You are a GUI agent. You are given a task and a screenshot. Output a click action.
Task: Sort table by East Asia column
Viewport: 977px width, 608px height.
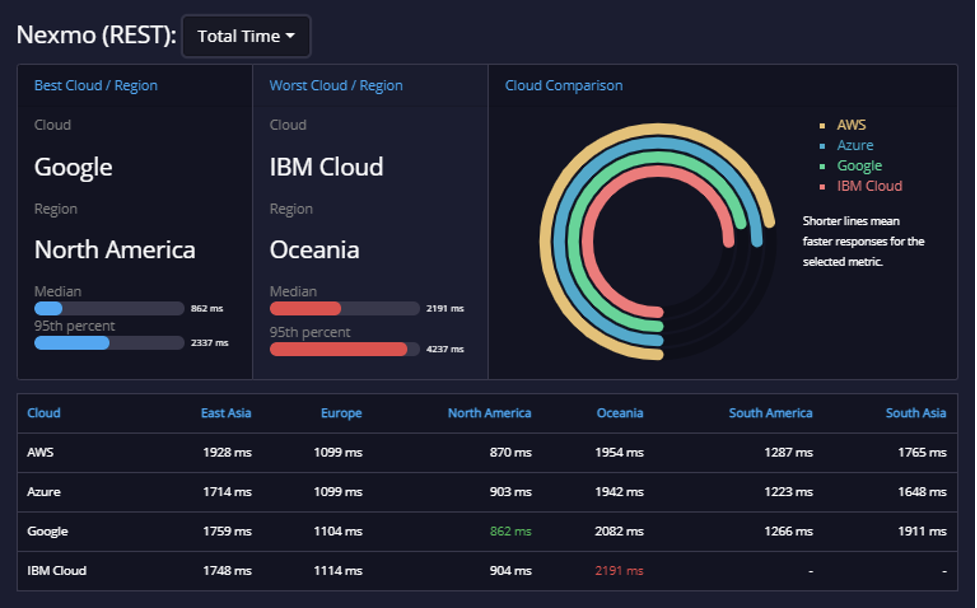pyautogui.click(x=226, y=413)
